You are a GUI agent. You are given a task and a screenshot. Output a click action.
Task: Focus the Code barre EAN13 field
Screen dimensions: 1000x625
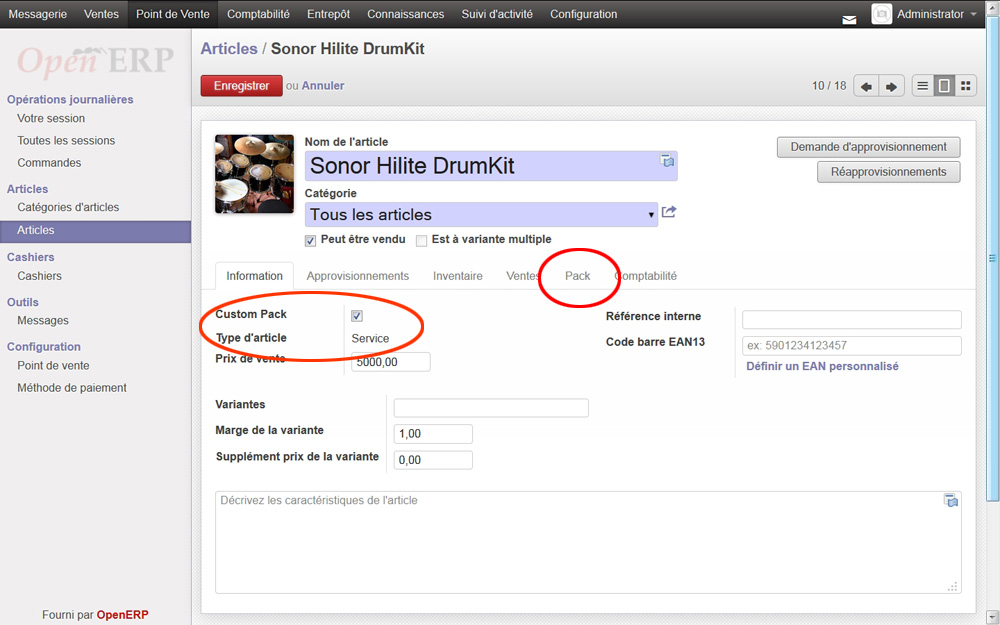(851, 346)
